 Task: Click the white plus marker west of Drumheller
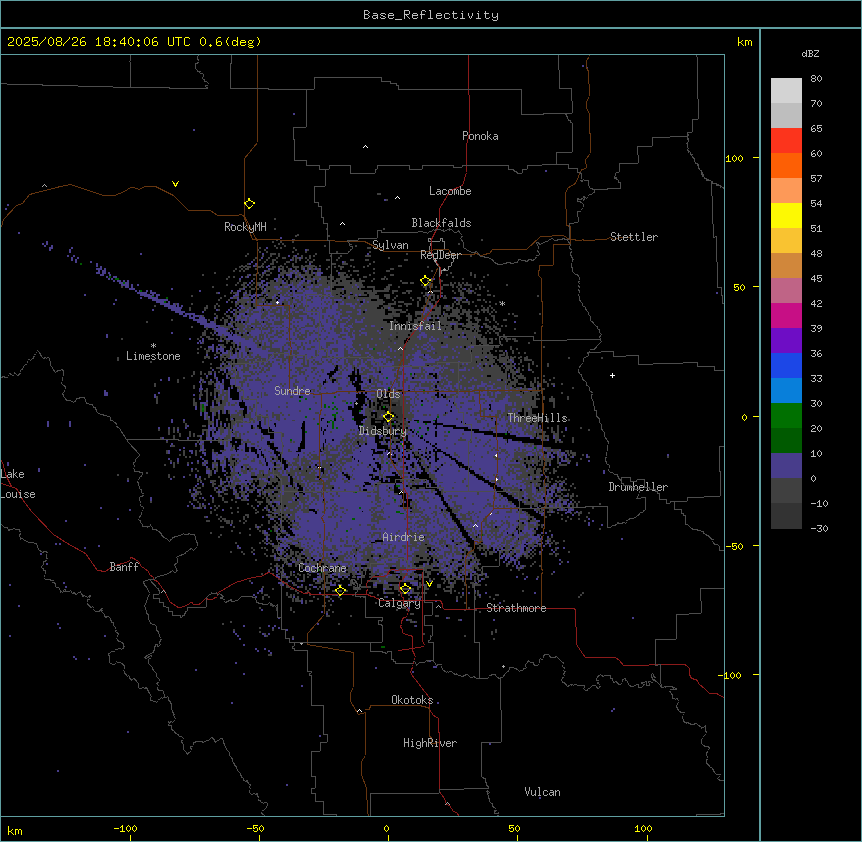[612, 375]
